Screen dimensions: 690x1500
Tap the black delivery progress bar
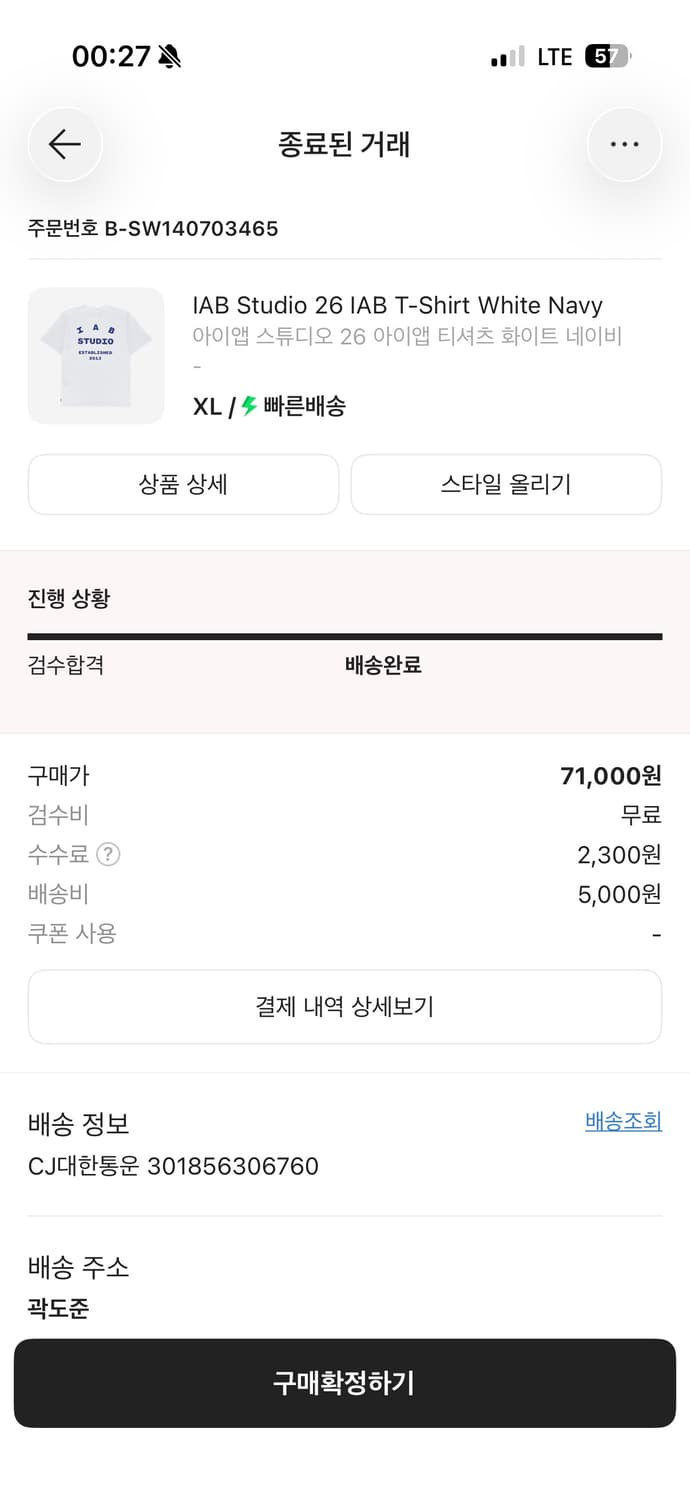tap(345, 634)
